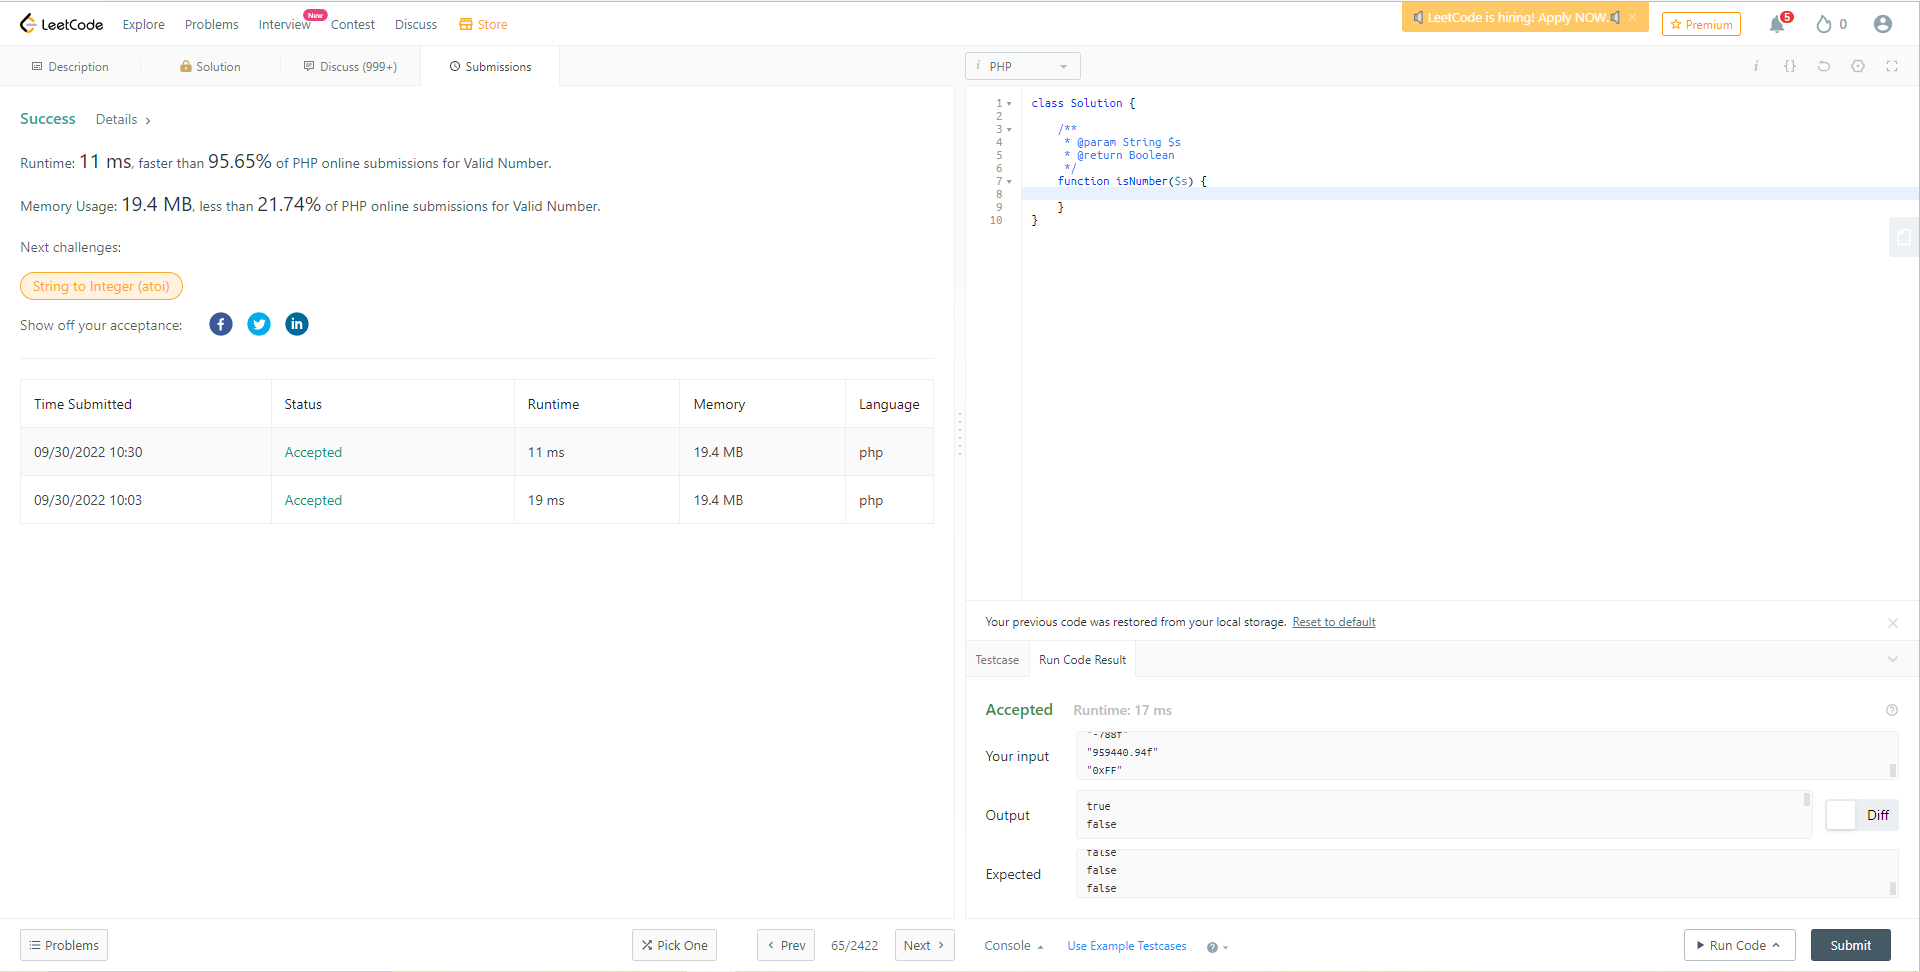Expand the Console panel
The image size is (1920, 972).
[x=1013, y=946]
